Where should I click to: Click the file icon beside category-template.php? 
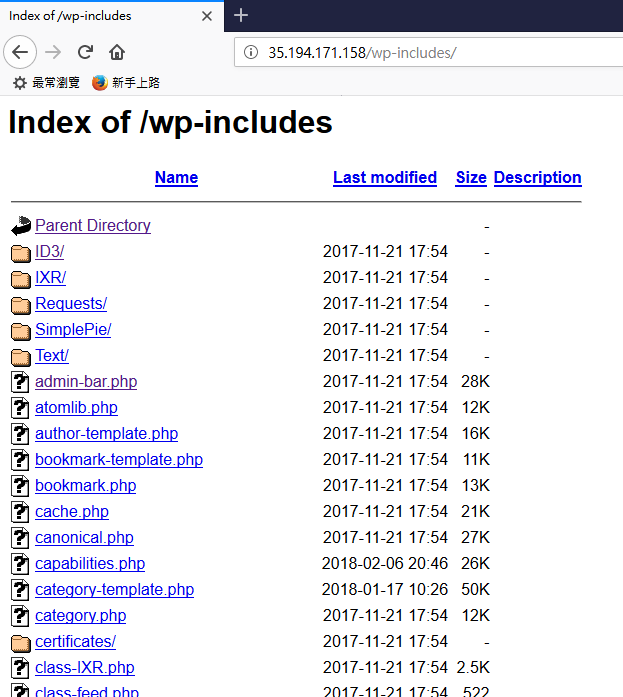[x=20, y=590]
